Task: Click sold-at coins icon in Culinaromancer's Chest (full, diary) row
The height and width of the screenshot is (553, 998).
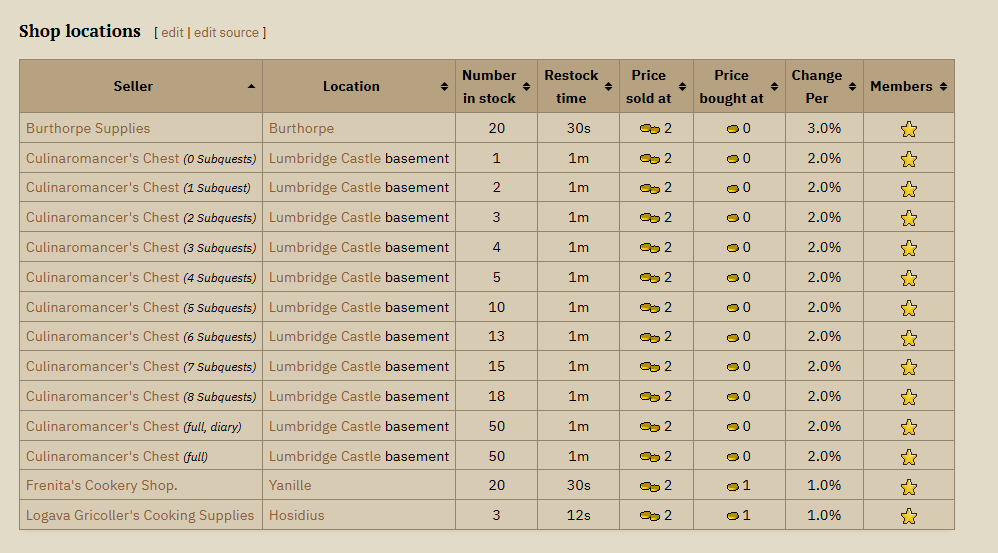Action: click(650, 427)
